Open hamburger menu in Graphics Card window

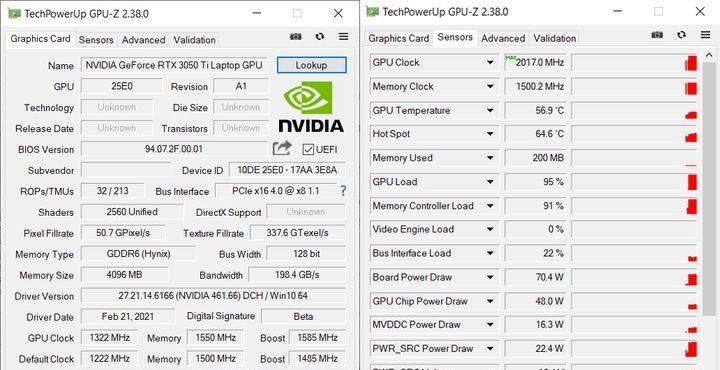tap(343, 36)
